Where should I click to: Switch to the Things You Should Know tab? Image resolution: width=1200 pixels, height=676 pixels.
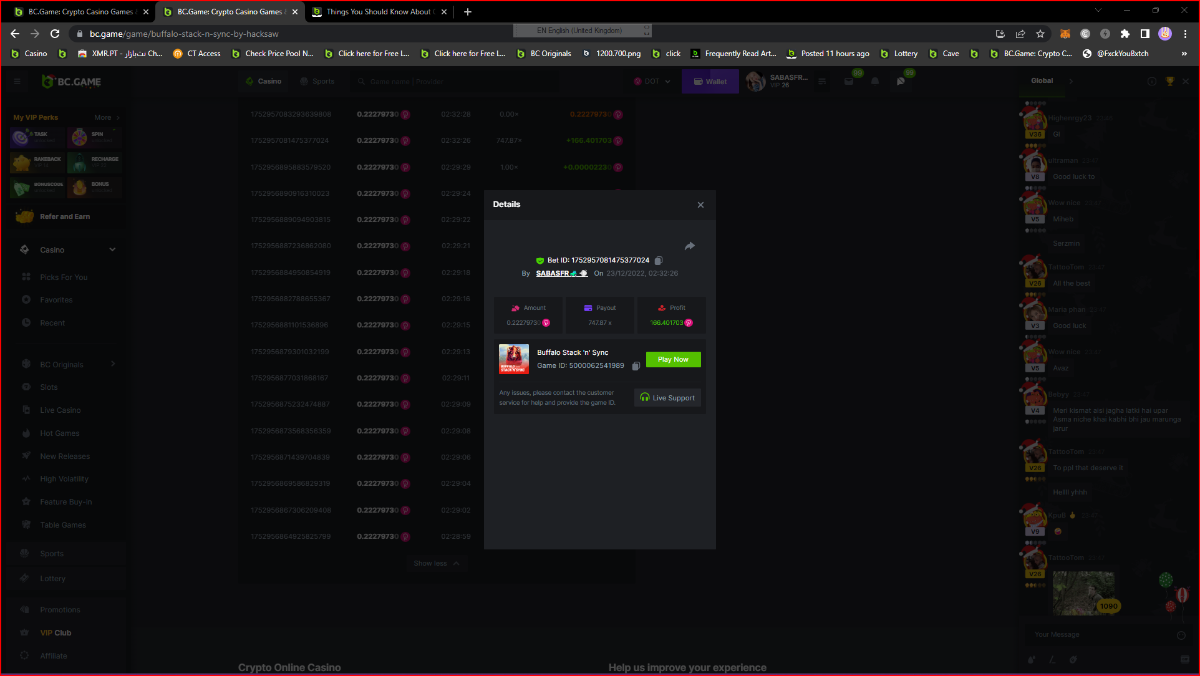pos(378,12)
